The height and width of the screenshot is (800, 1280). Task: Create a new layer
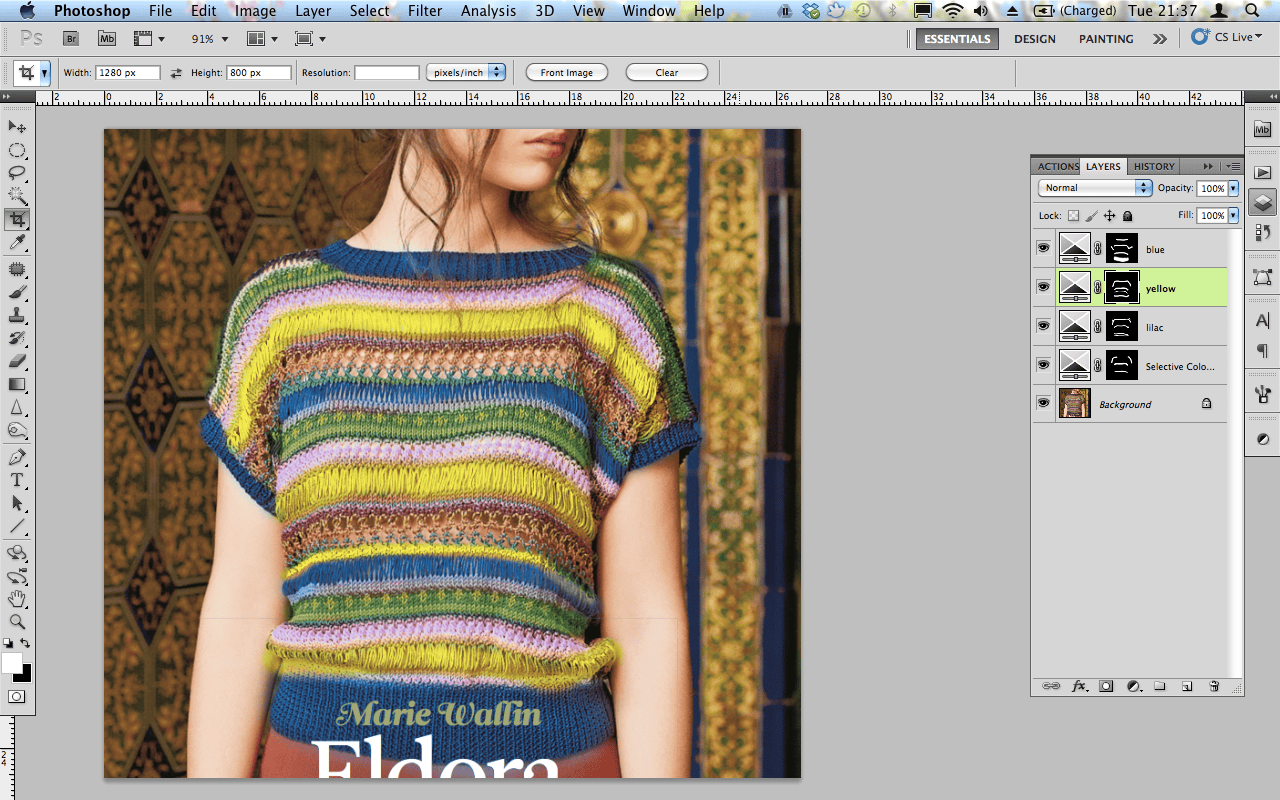pyautogui.click(x=1187, y=686)
